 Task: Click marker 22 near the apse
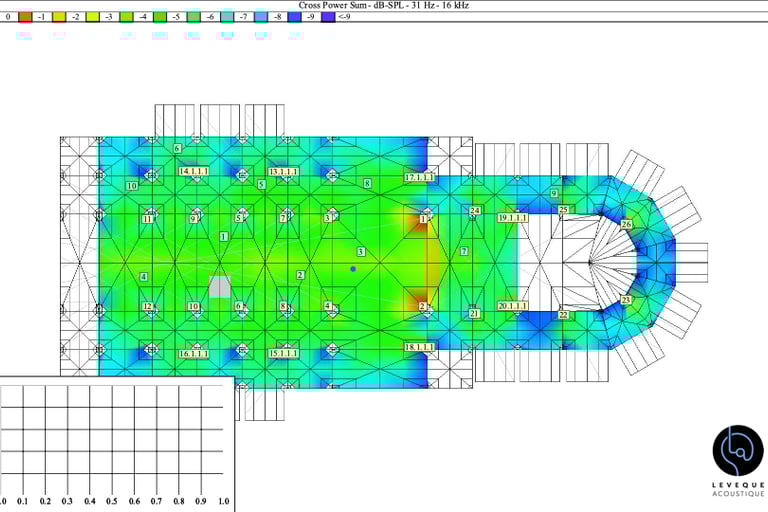pyautogui.click(x=563, y=315)
